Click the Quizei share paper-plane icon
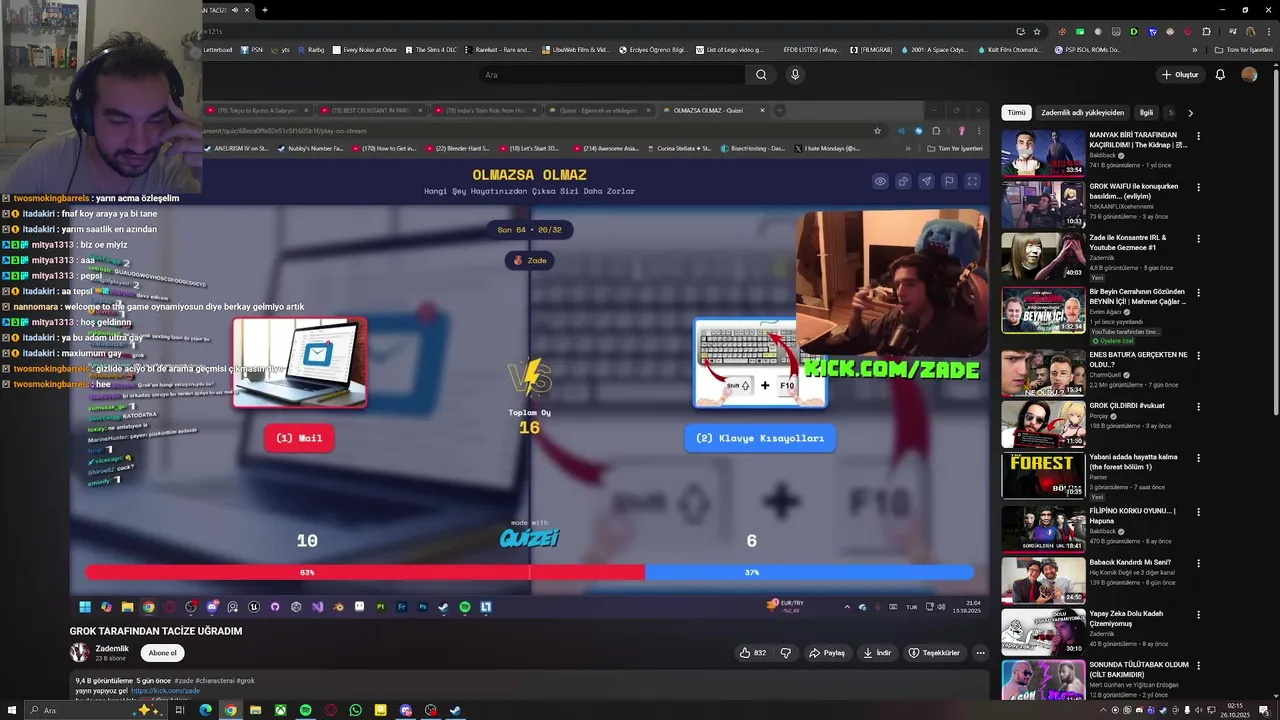The image size is (1280, 720). tap(926, 181)
